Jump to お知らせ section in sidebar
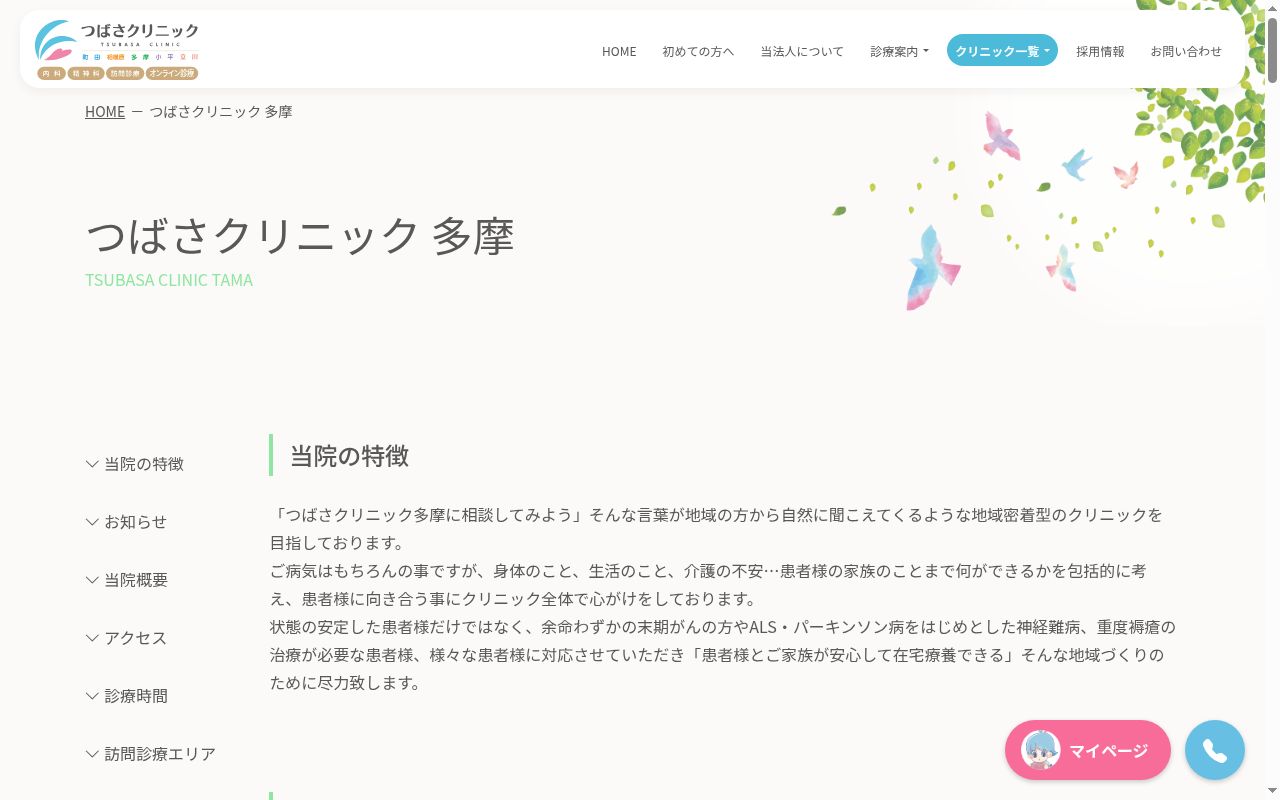 click(126, 522)
